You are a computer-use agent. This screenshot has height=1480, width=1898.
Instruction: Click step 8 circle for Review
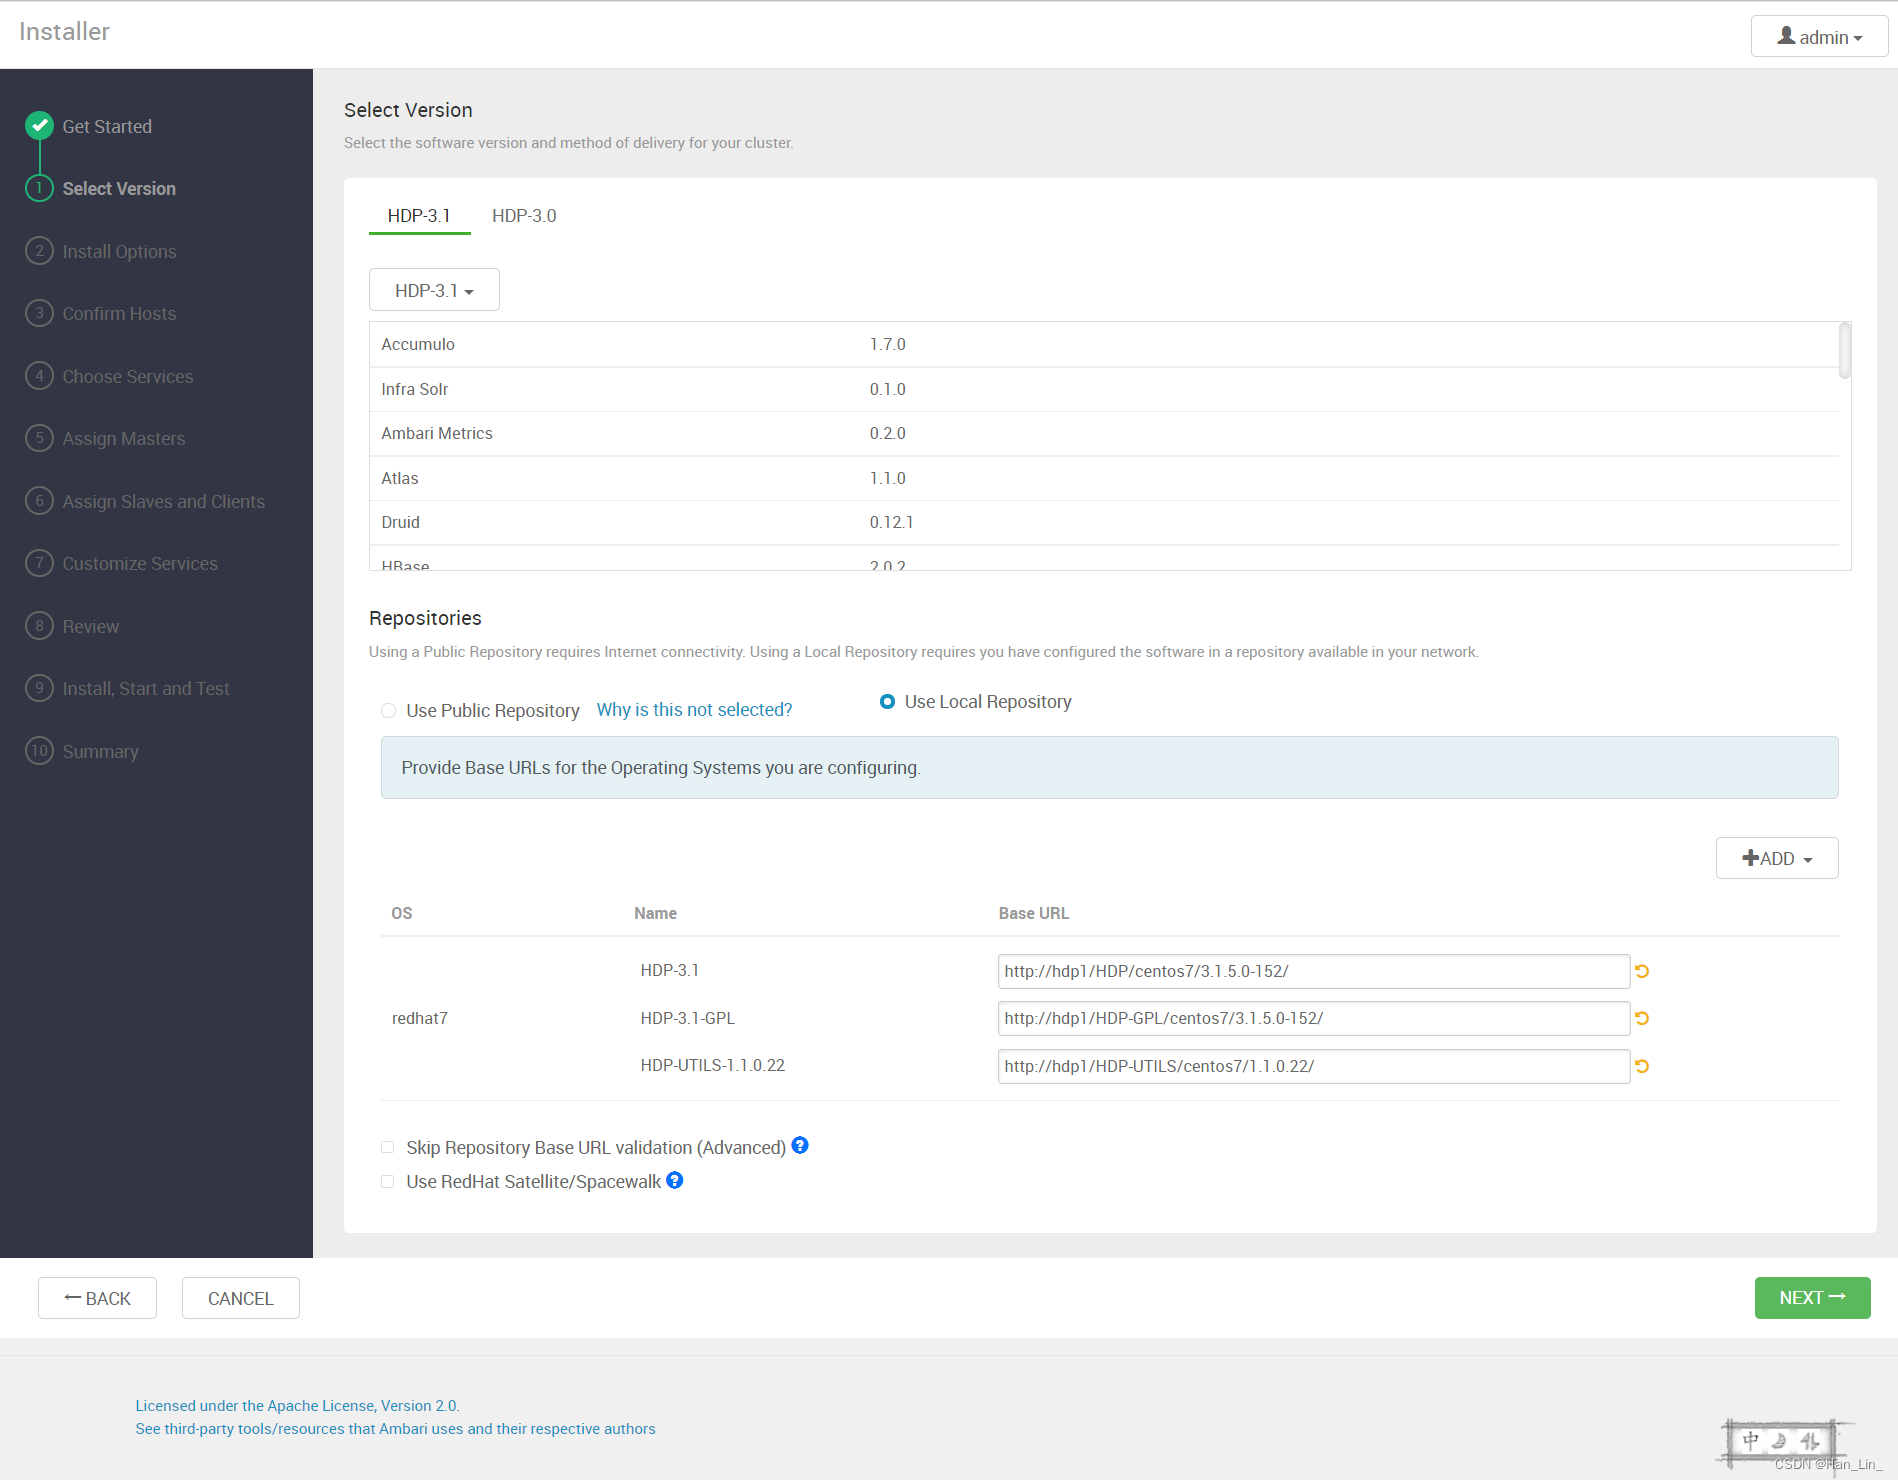39,626
